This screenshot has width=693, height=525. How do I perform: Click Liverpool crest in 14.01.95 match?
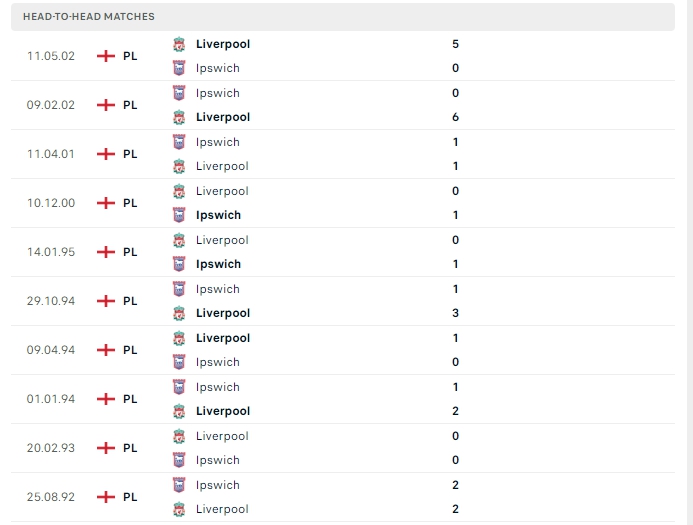[179, 240]
